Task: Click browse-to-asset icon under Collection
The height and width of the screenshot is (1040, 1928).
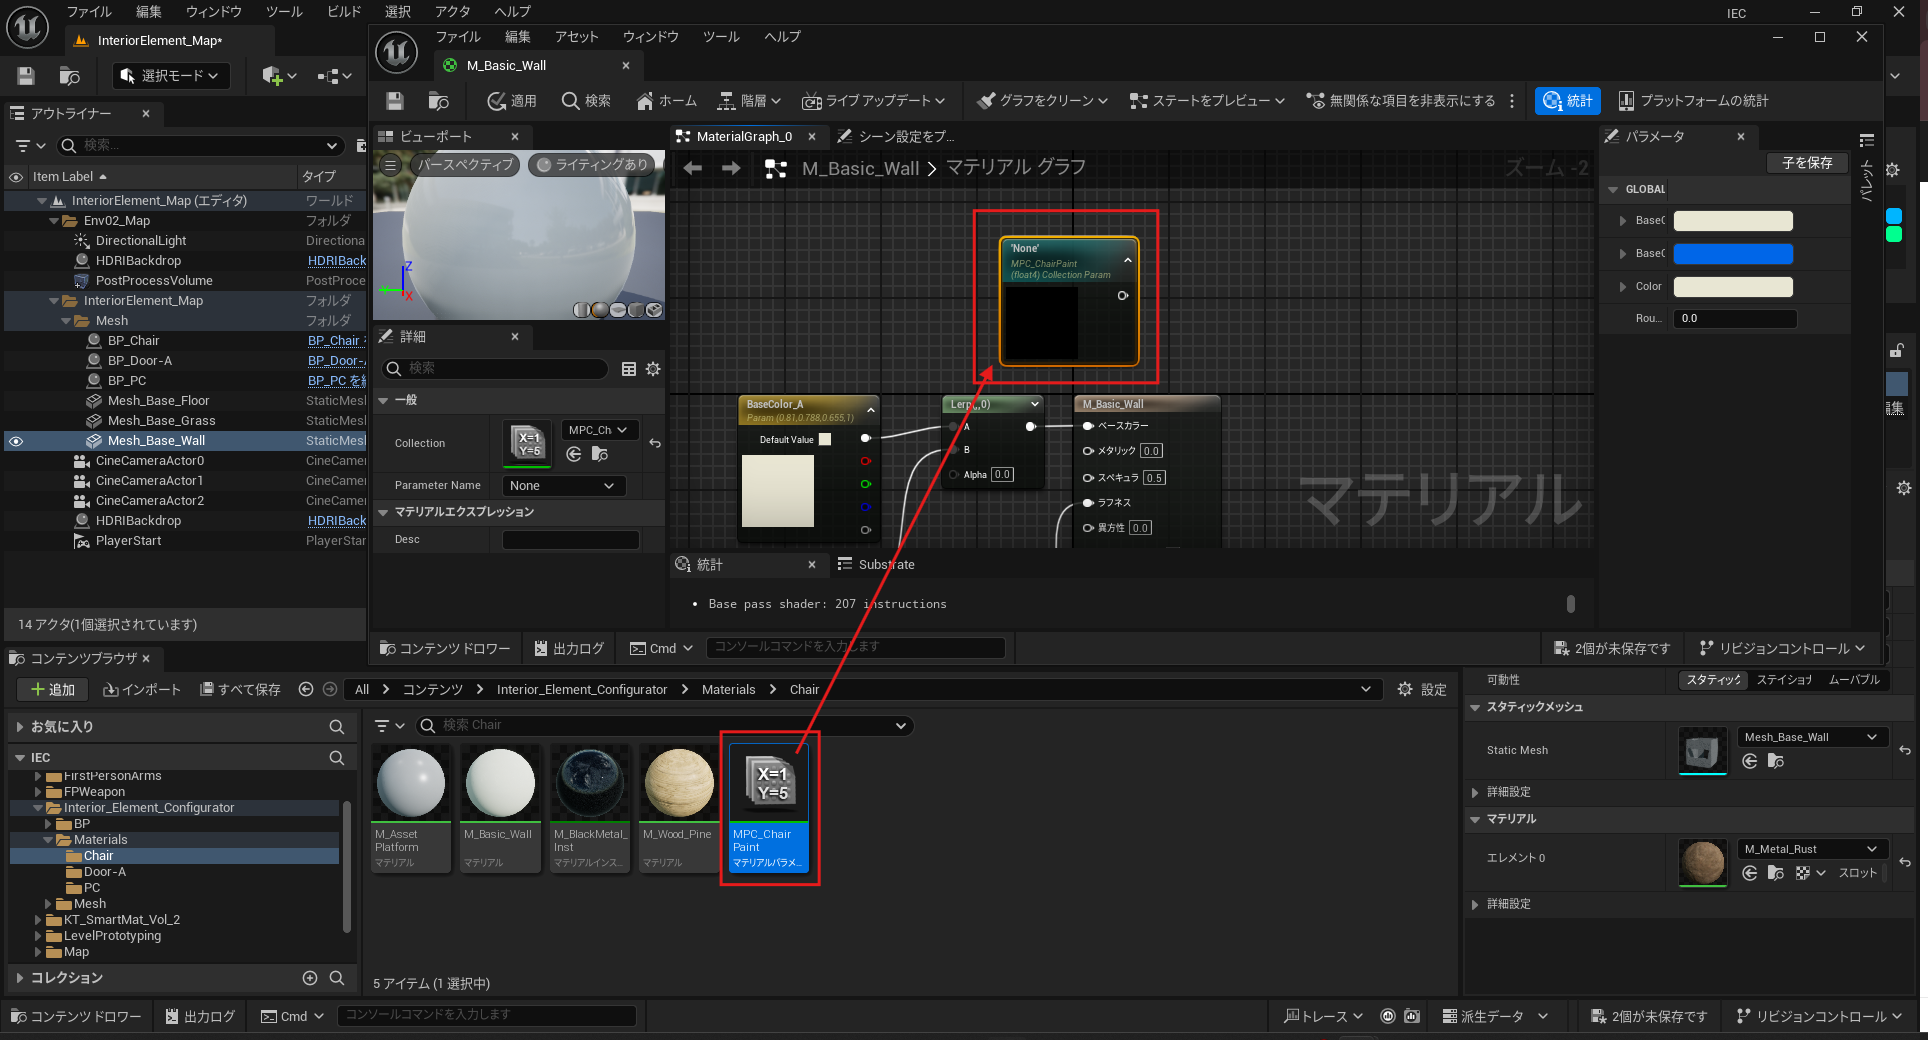Action: click(600, 454)
